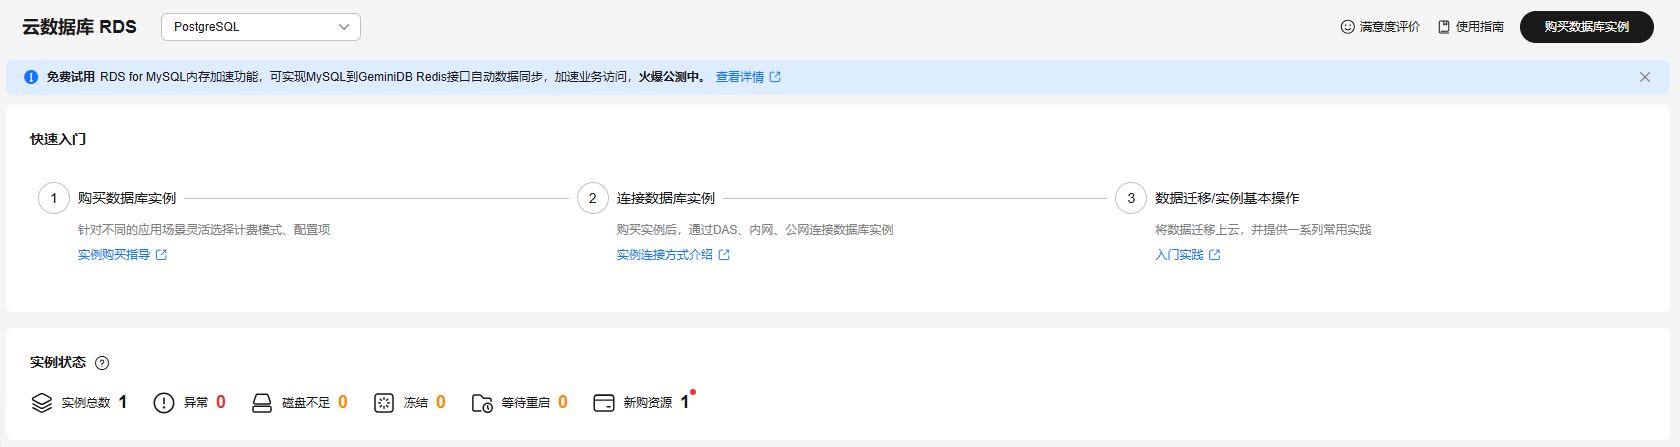The width and height of the screenshot is (1680, 447).
Task: Click the 新购资源 status label
Action: (x=648, y=403)
